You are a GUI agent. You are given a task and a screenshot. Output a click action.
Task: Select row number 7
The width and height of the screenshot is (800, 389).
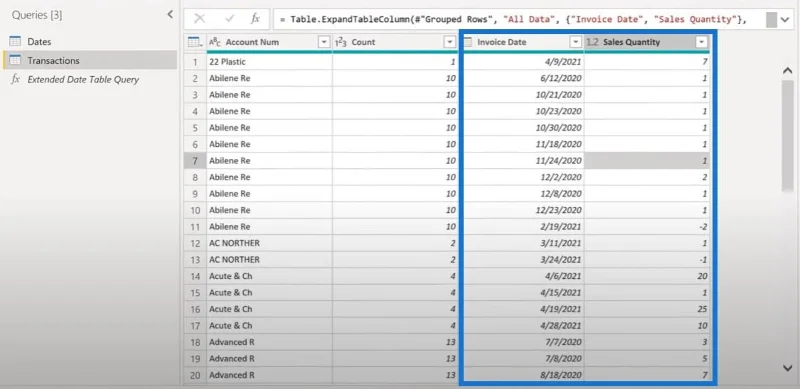point(195,160)
